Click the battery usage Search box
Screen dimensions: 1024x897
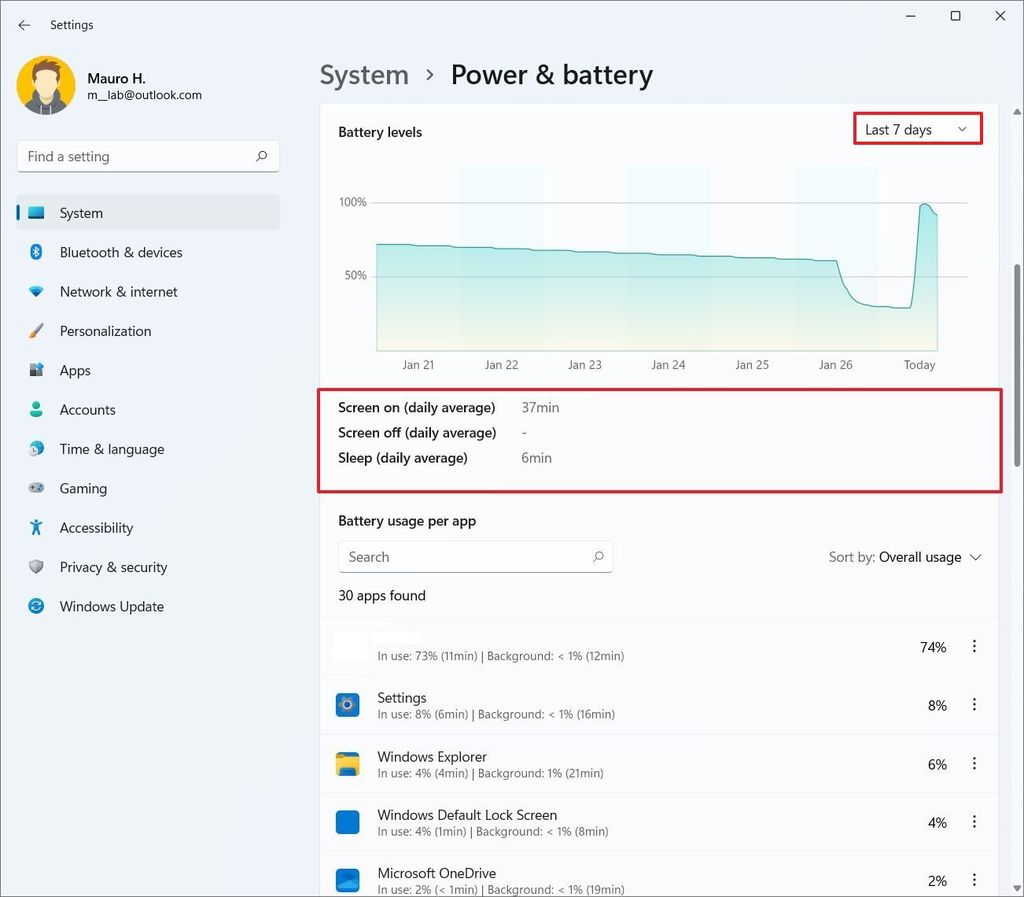475,556
